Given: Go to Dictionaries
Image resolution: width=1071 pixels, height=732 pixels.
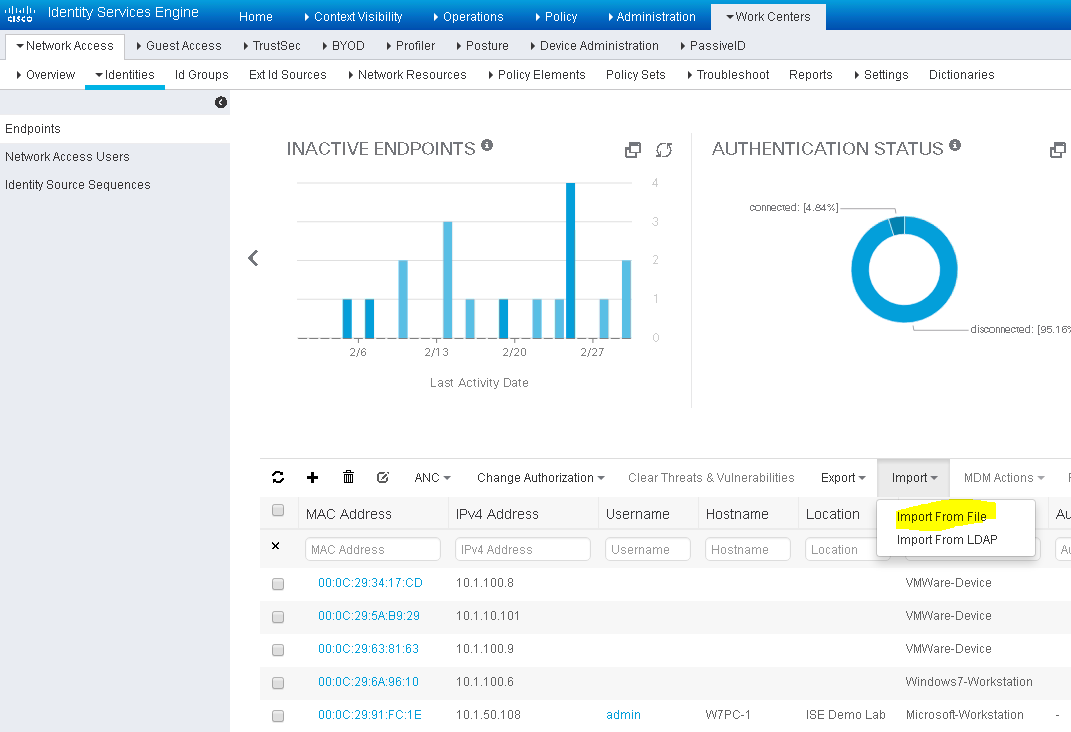Looking at the screenshot, I should (x=962, y=74).
